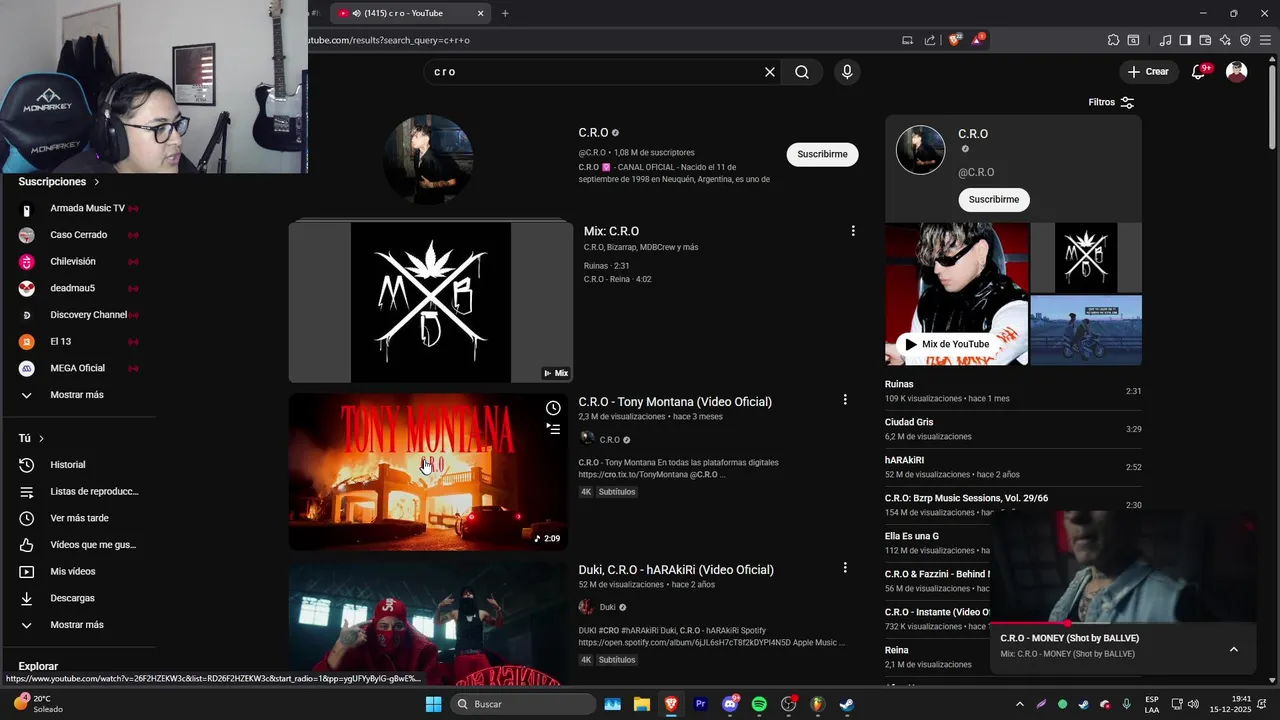Expand the miniplayer with up chevron
Image resolution: width=1280 pixels, height=720 pixels.
1234,649
